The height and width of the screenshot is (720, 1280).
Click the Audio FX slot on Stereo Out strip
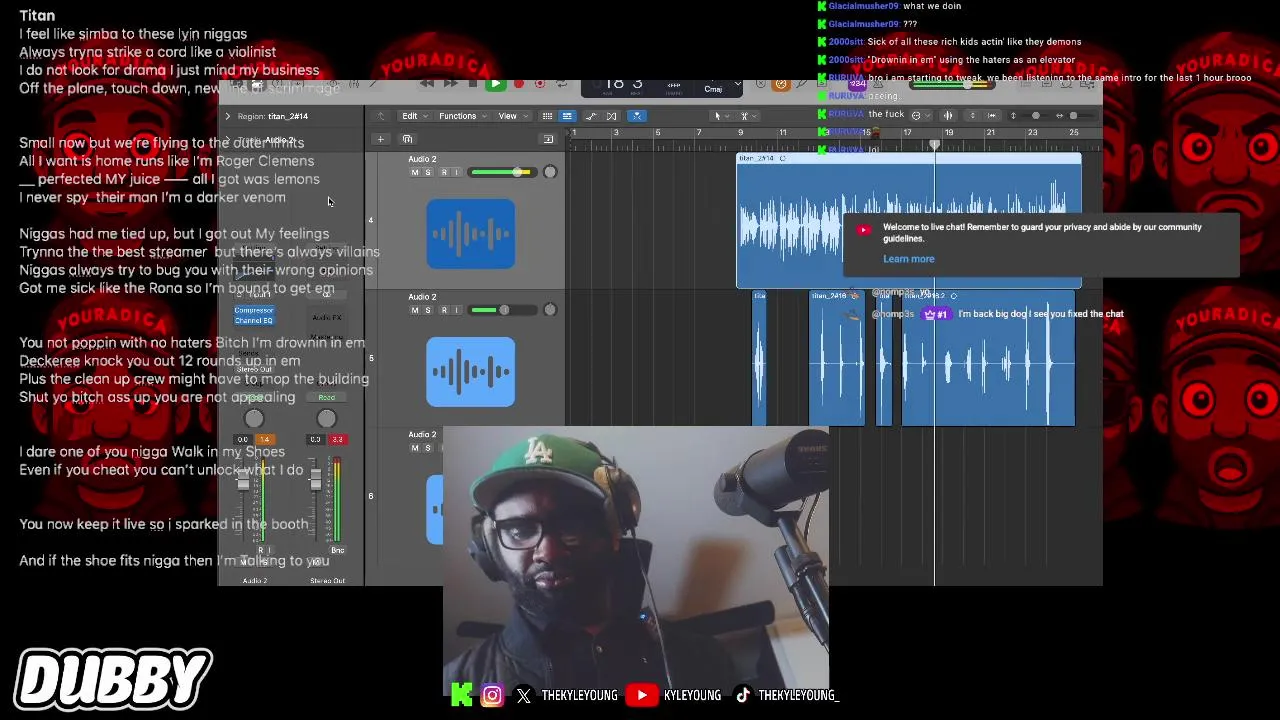pos(327,318)
